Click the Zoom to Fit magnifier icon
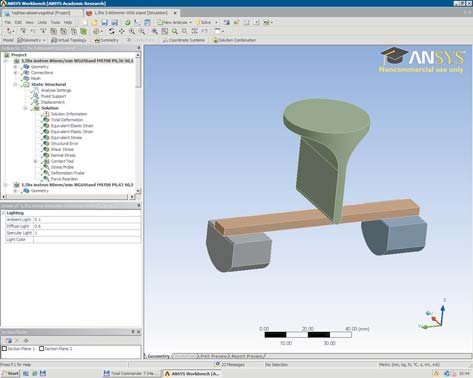Screen dimensions: 473x378 coord(175,31)
